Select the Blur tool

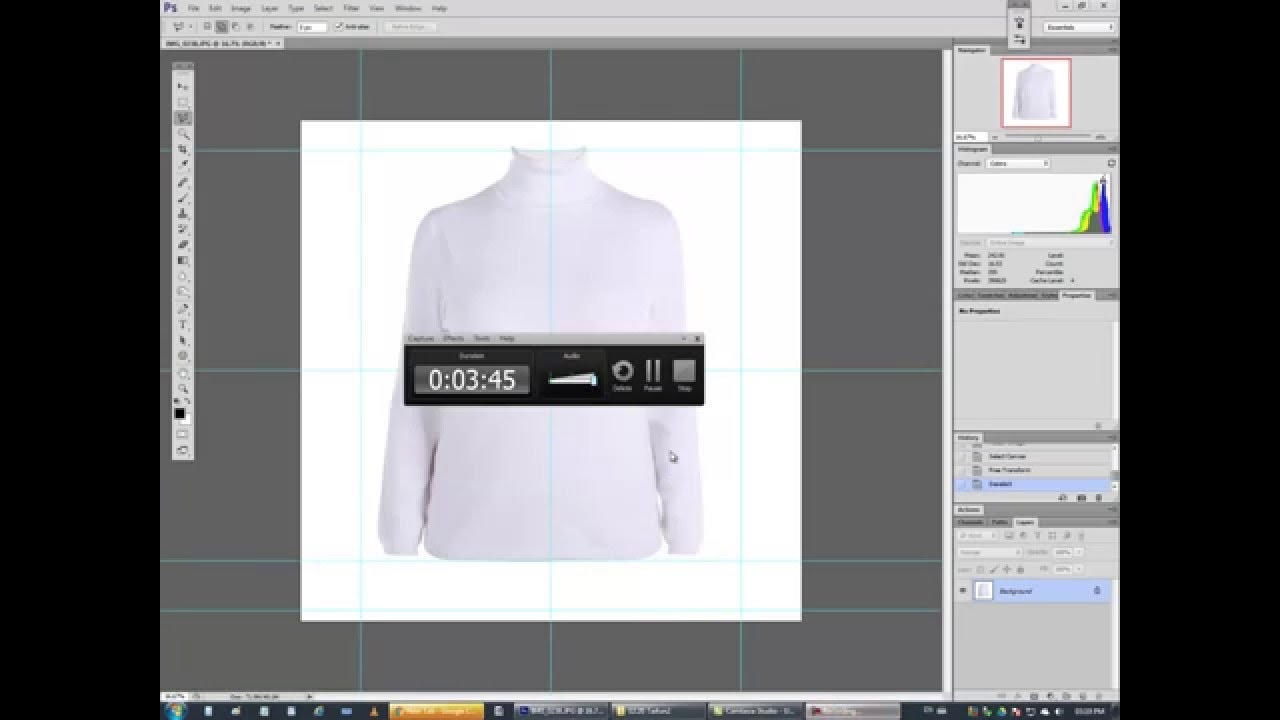point(183,277)
